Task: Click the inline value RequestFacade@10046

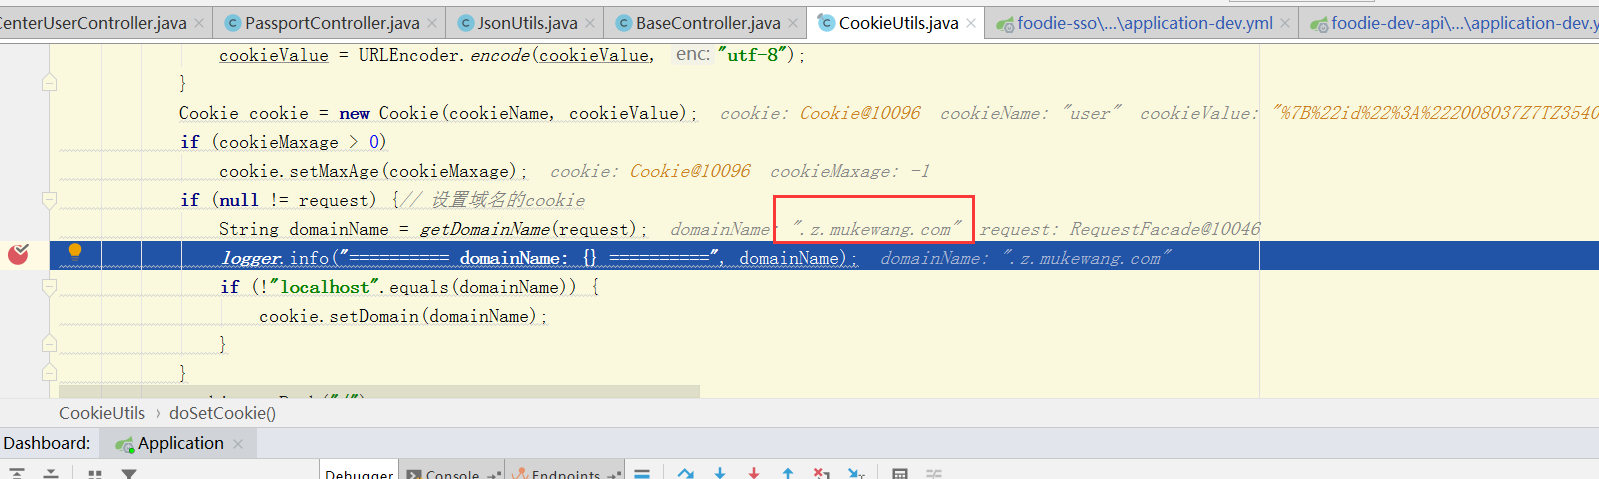Action: [x=1165, y=229]
